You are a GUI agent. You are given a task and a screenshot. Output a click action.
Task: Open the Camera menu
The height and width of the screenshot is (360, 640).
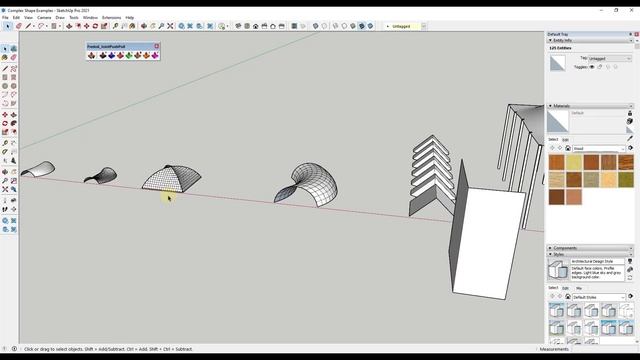pos(44,18)
